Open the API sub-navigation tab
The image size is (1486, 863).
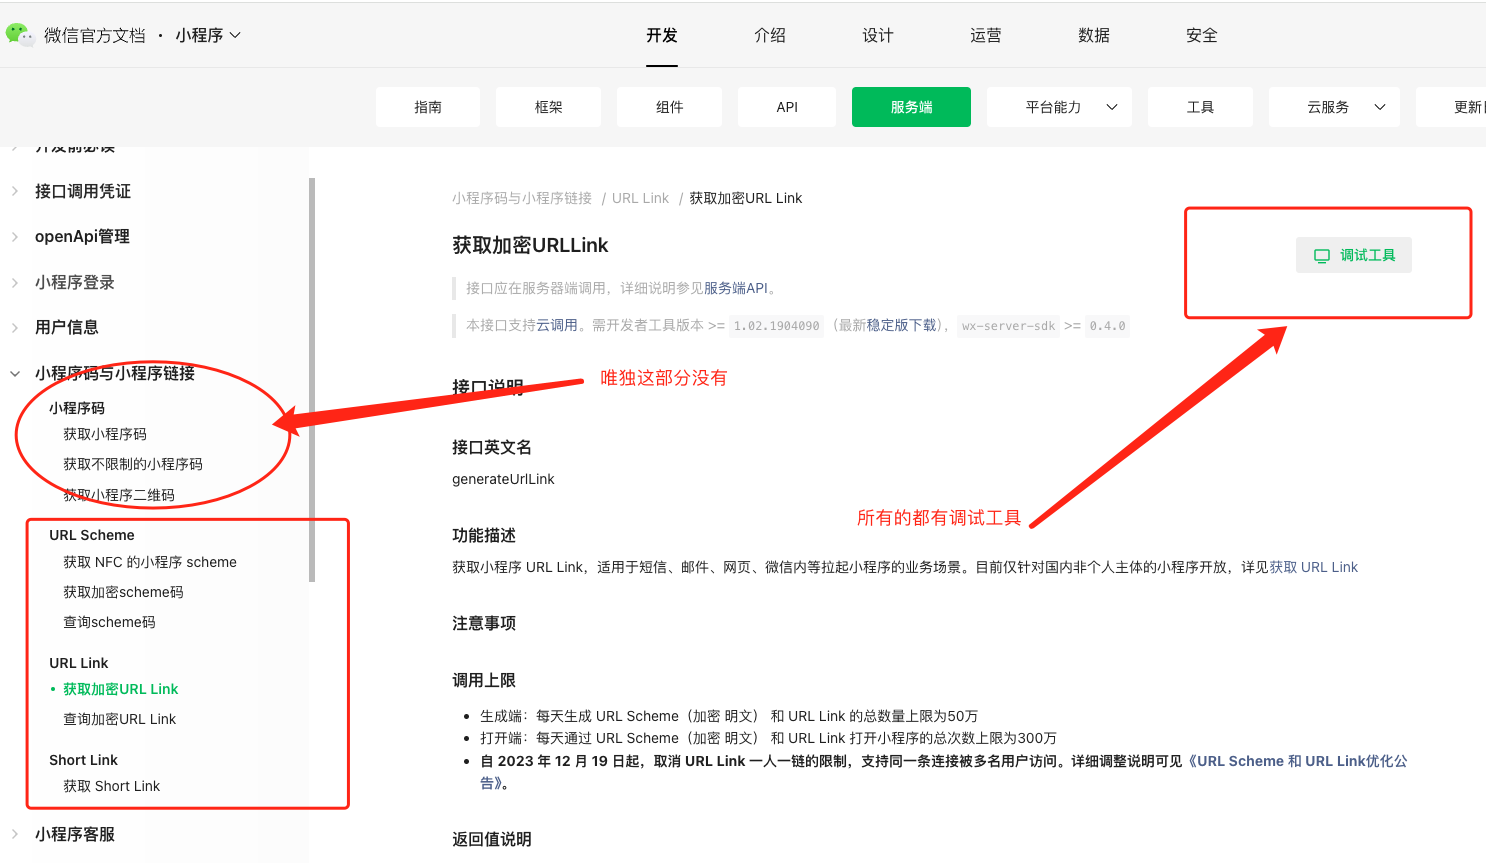[x=787, y=107]
